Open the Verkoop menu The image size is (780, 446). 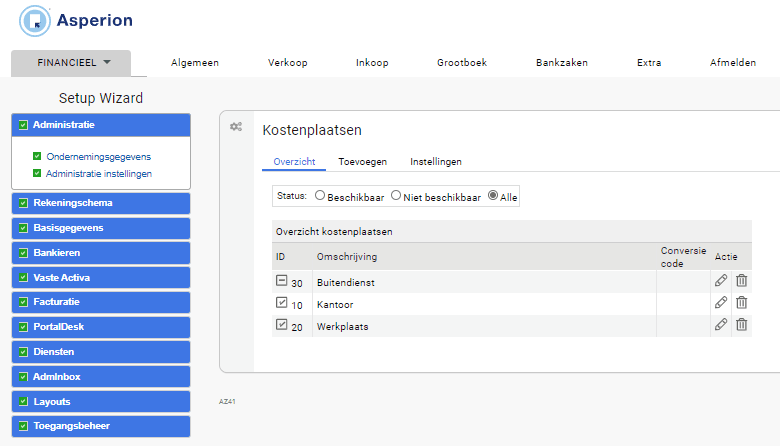288,63
